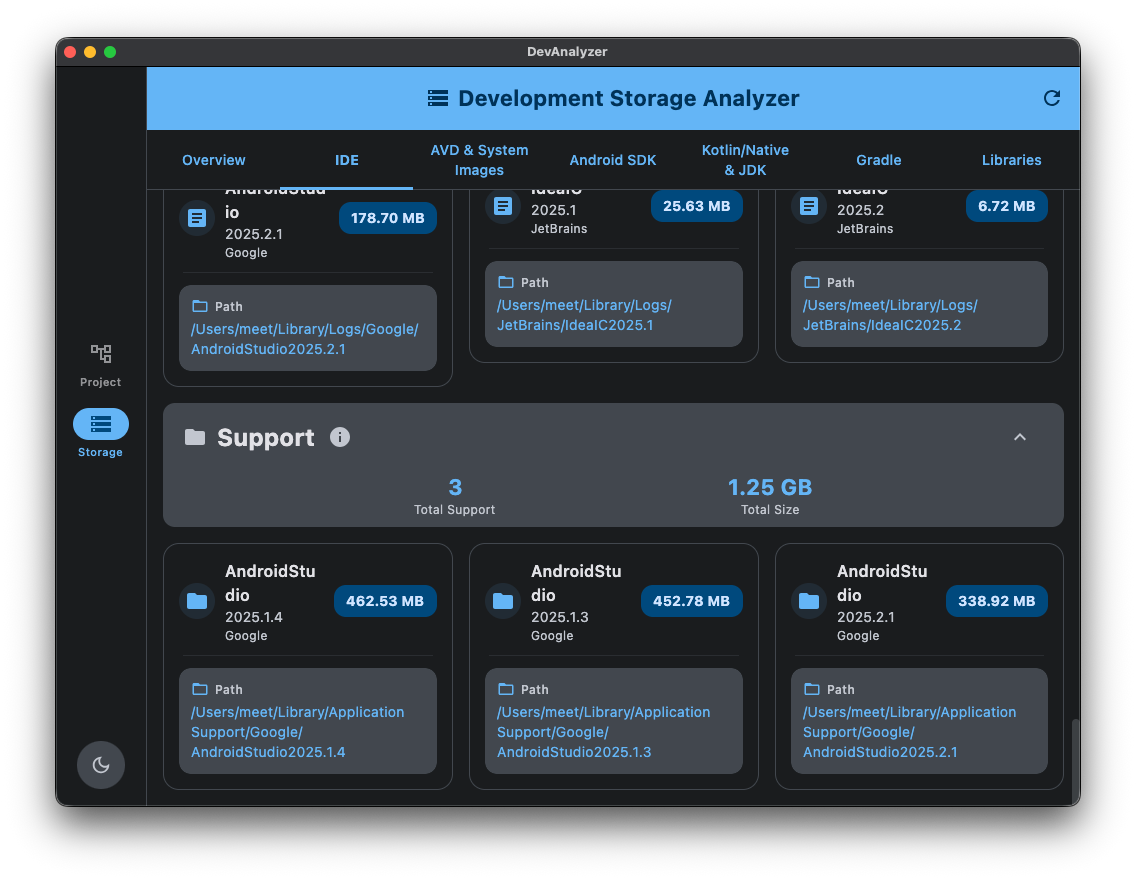
Task: Click Path folder icon in AndroidStudio2025.1.4 card
Action: tap(199, 689)
